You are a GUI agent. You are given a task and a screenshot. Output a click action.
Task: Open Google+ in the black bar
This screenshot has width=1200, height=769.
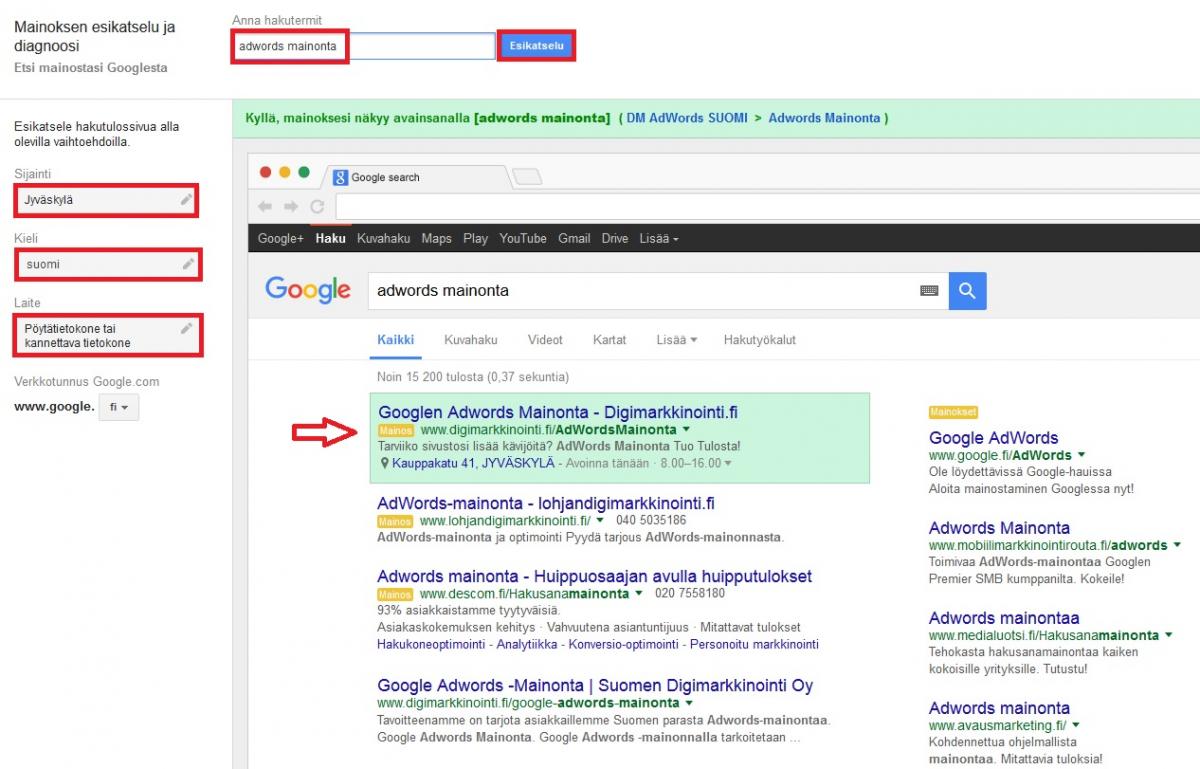281,239
